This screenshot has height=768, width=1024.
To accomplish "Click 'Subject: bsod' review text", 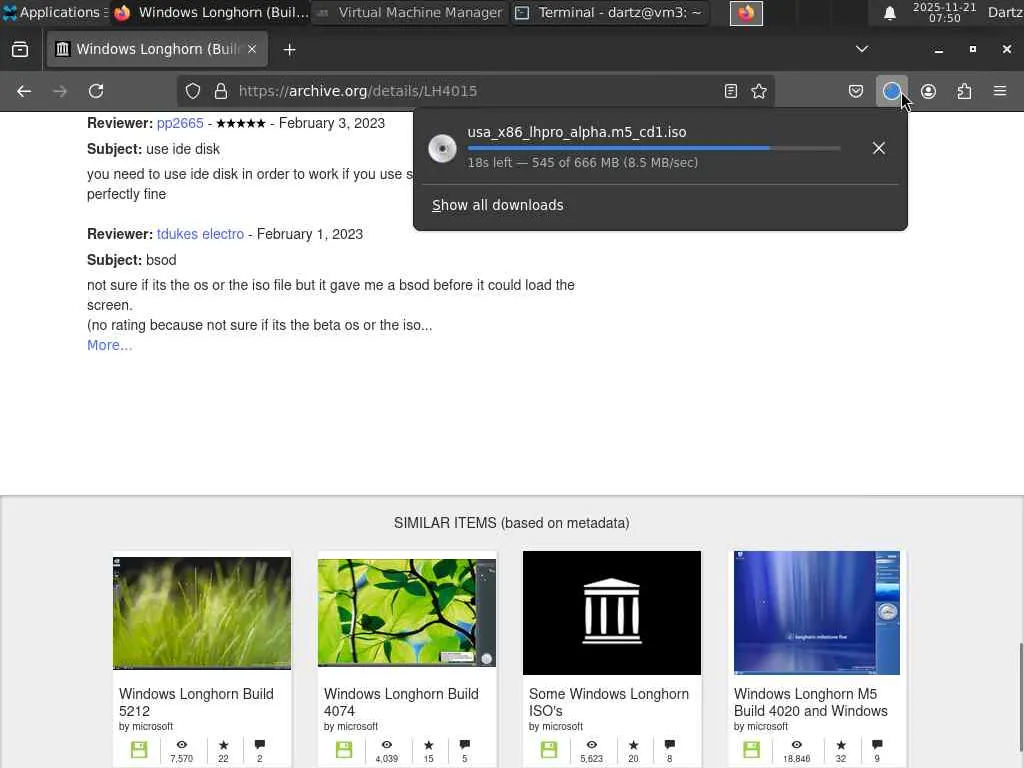I will point(132,260).
